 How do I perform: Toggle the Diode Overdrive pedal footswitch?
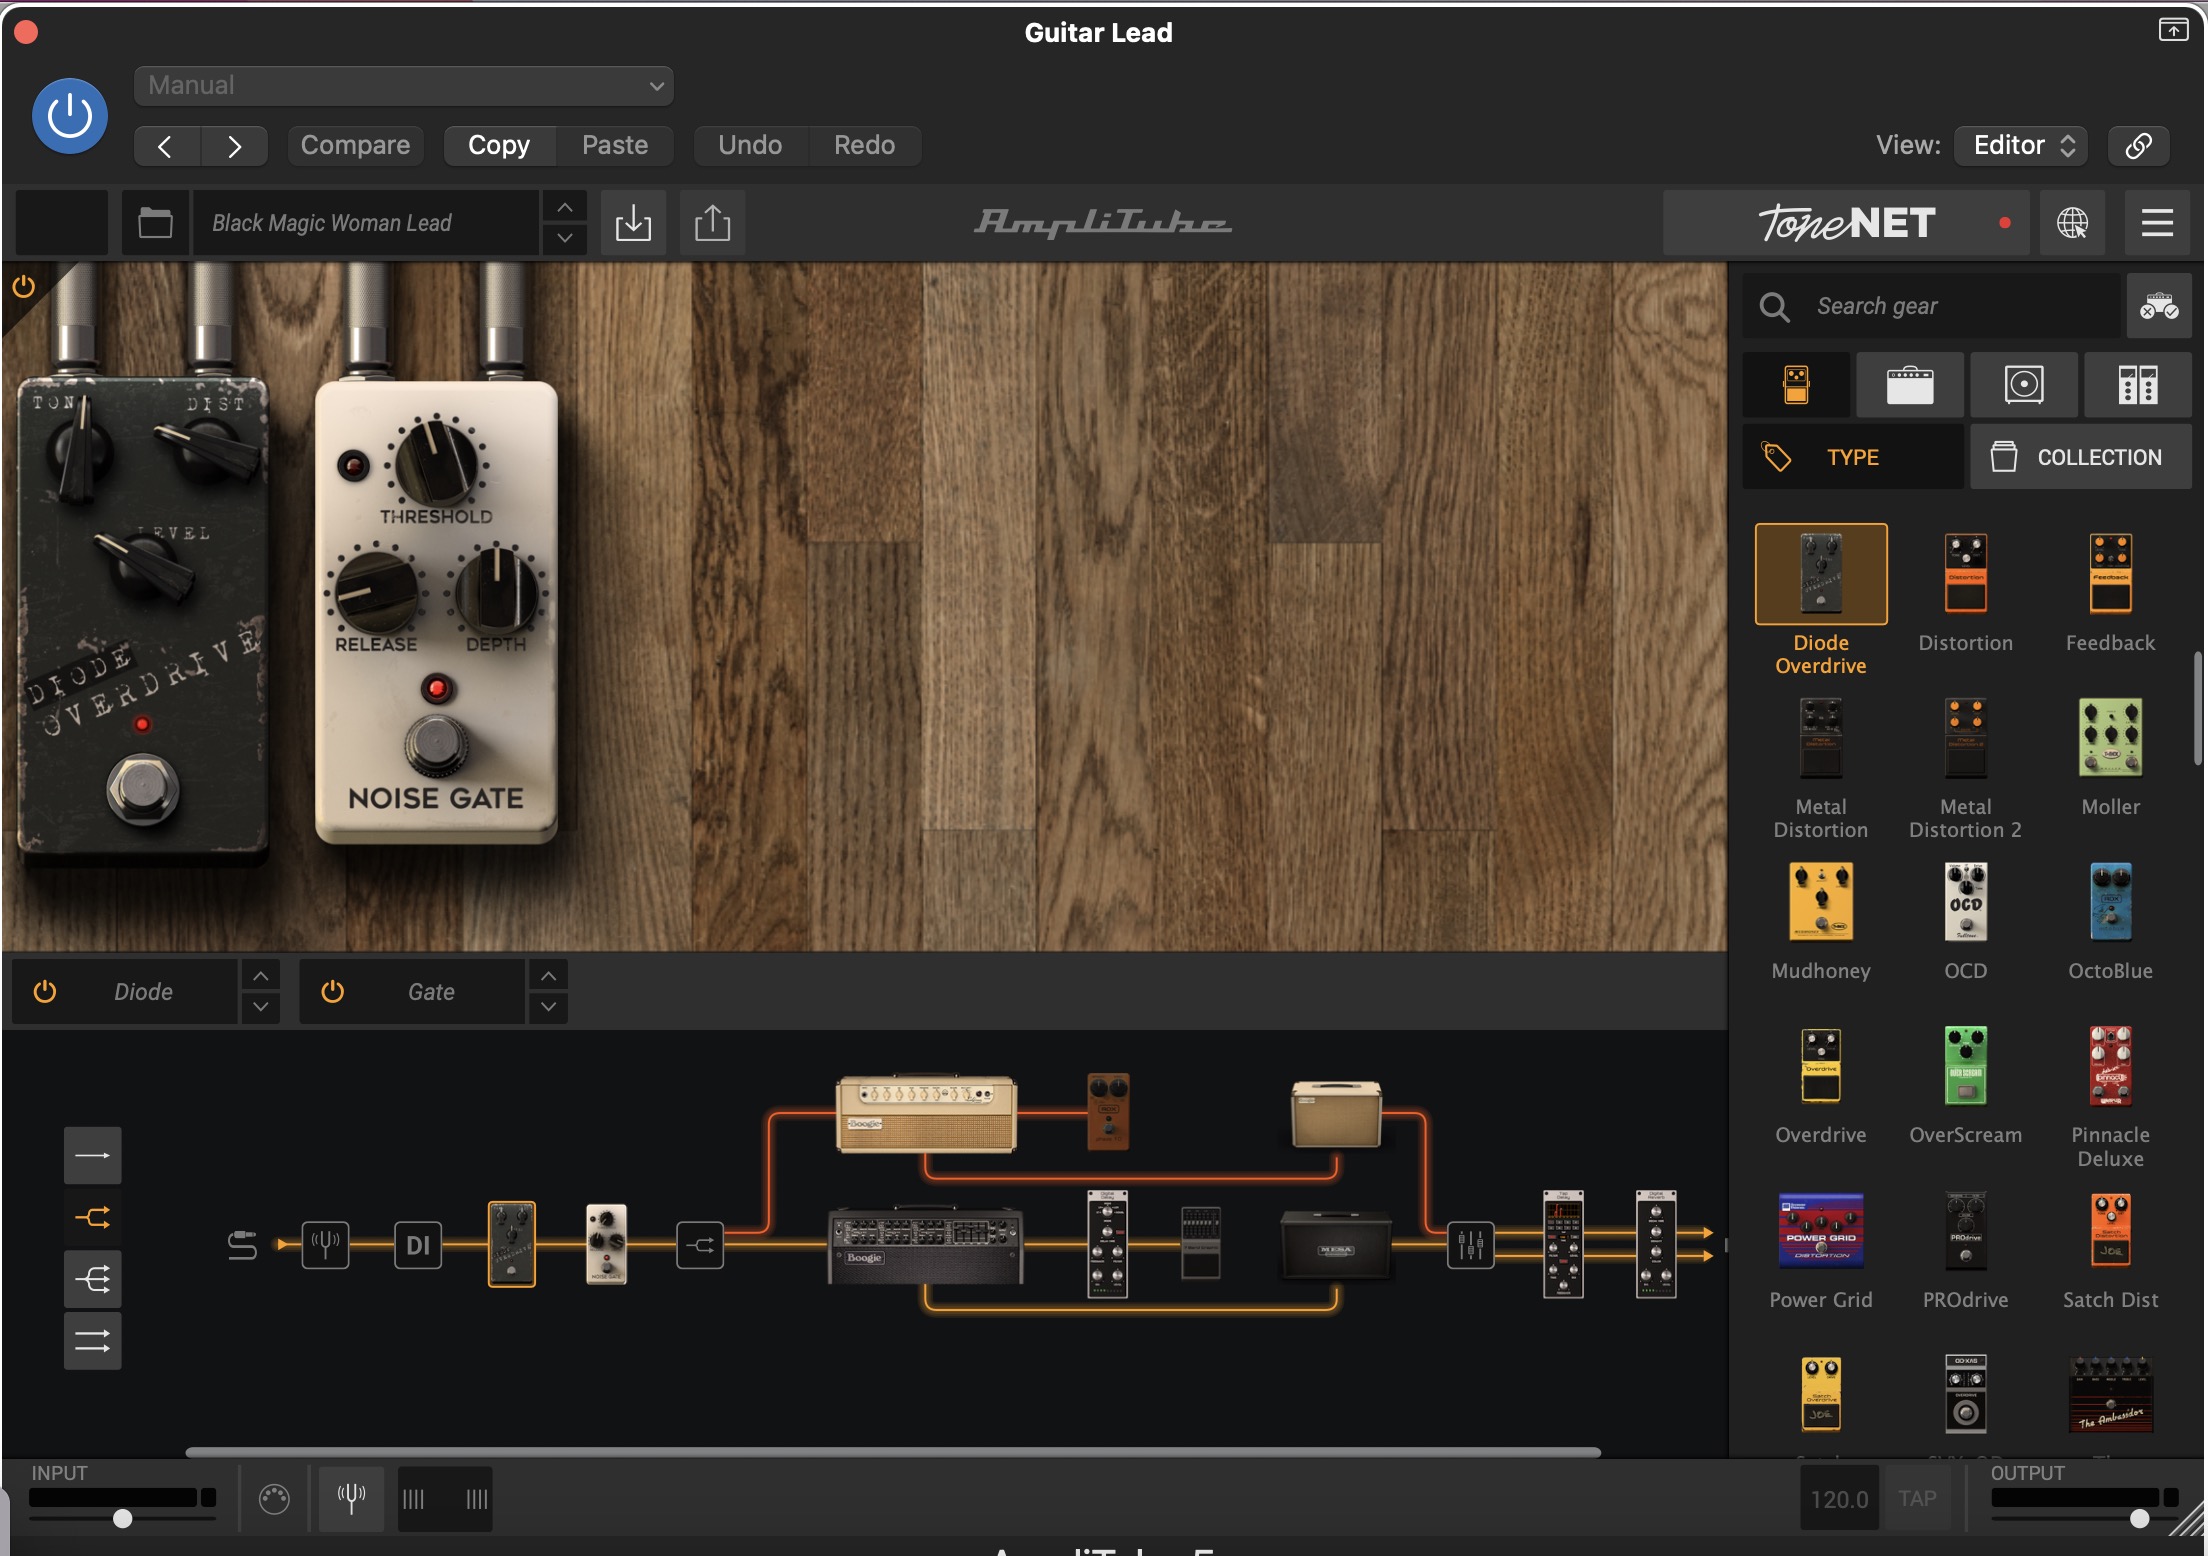coord(144,789)
